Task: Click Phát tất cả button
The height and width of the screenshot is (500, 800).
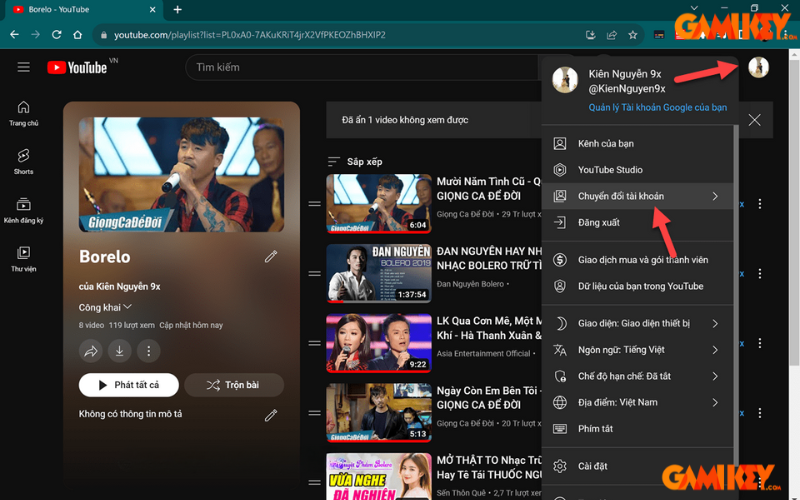Action: [129, 385]
